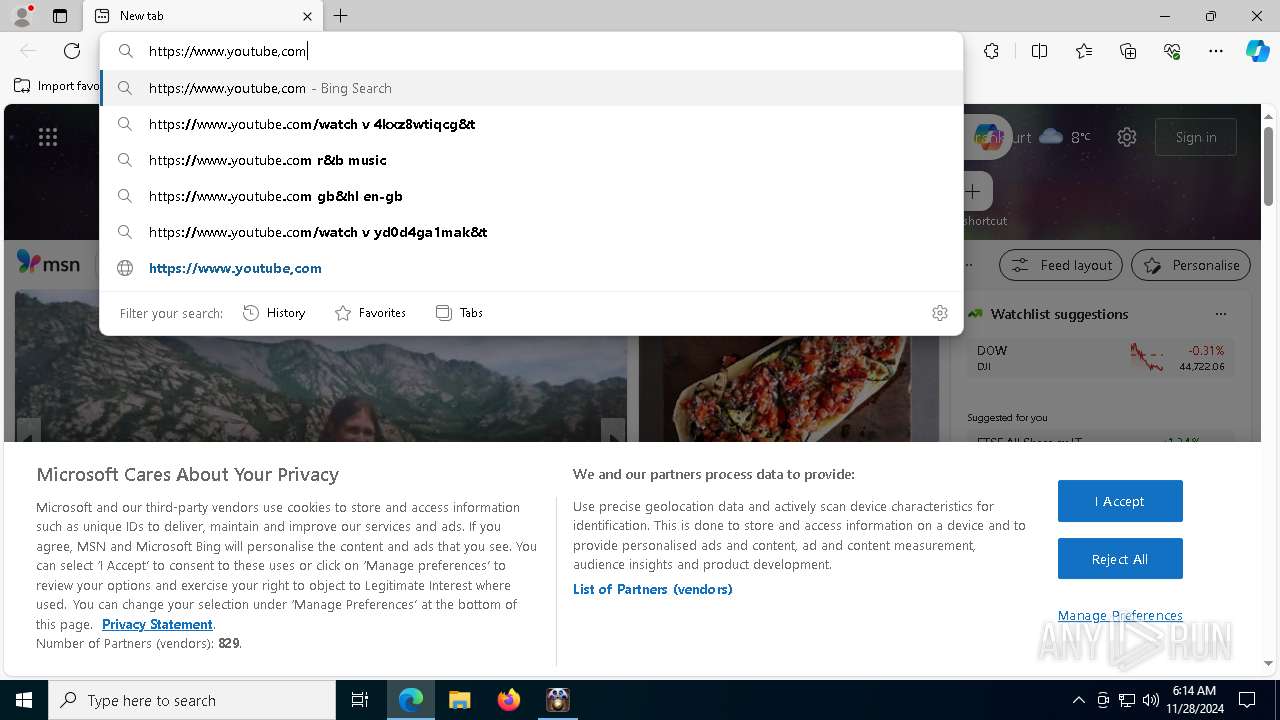Open a new tab with plus icon
The image size is (1280, 720).
coord(341,16)
